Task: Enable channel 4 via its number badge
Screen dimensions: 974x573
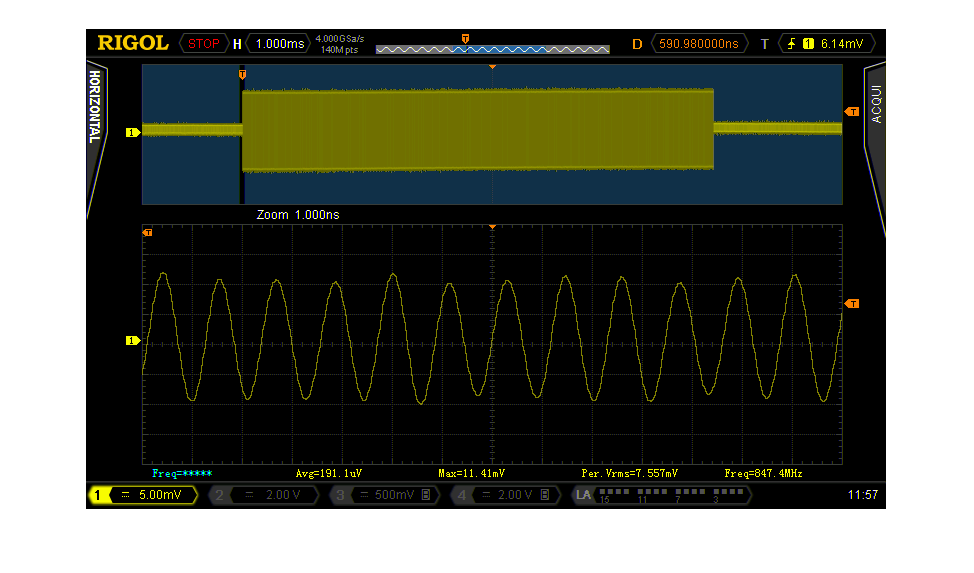Action: pyautogui.click(x=462, y=495)
